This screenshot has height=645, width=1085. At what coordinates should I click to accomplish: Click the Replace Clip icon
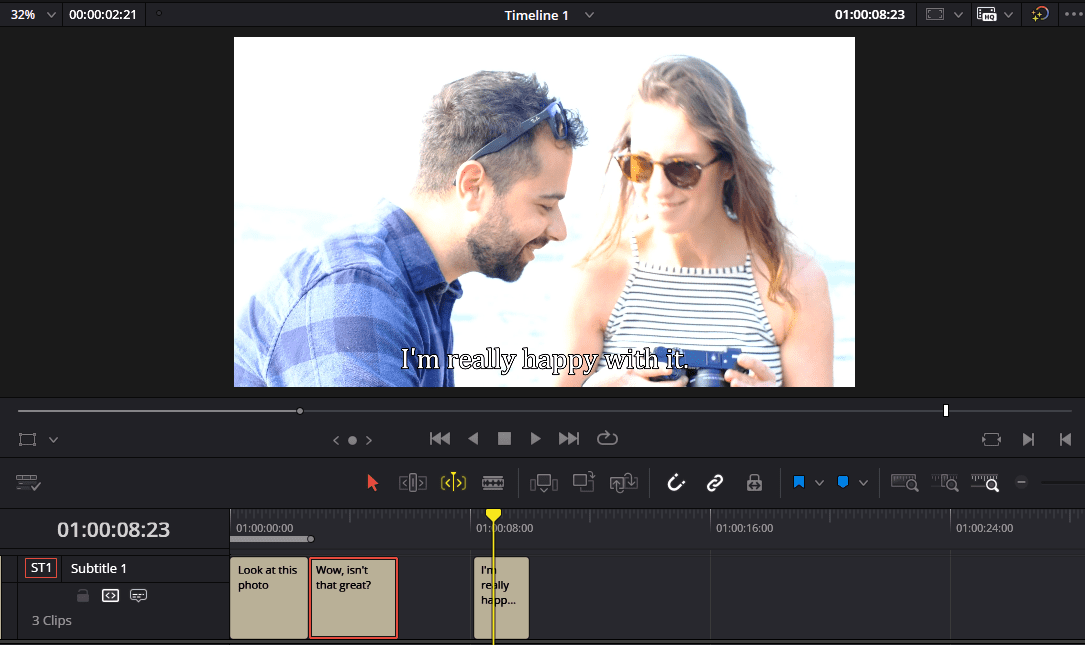coord(624,482)
